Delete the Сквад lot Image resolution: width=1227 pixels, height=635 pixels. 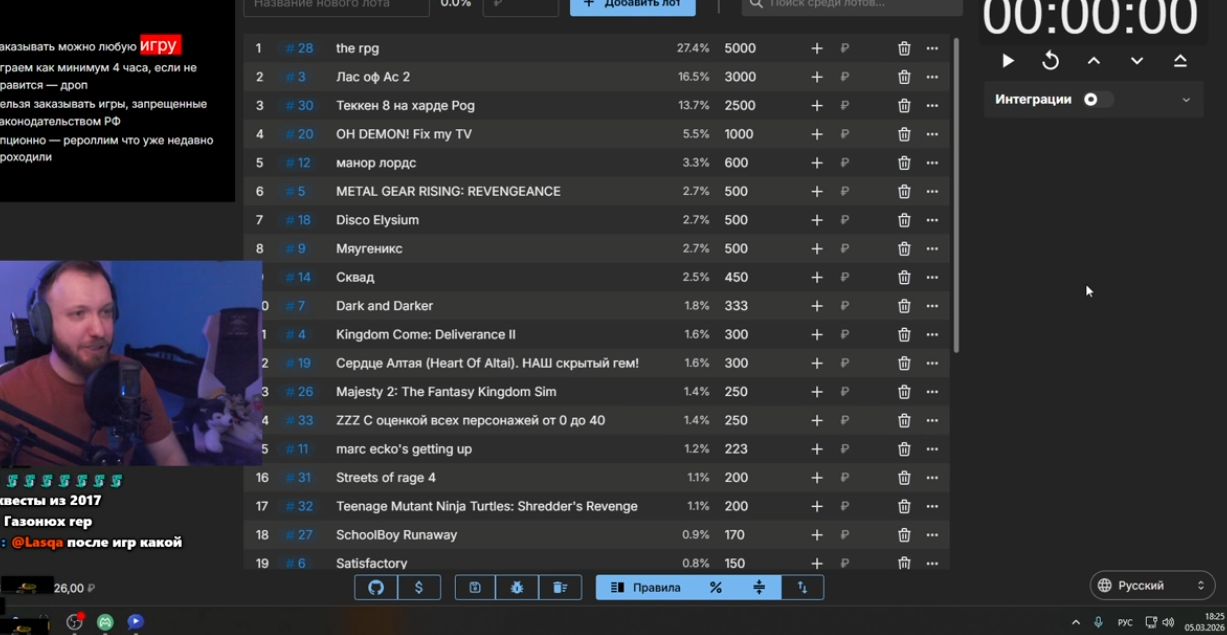click(x=904, y=277)
